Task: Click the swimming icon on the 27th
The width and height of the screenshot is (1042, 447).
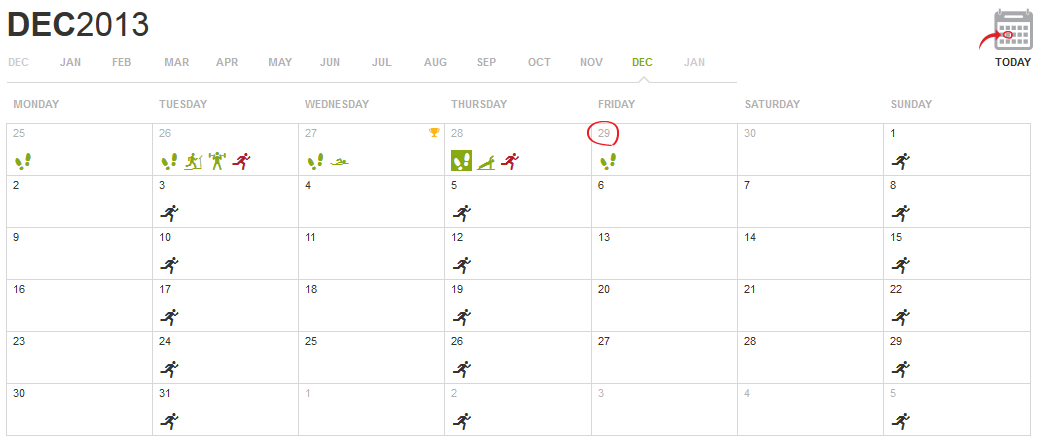Action: 341,161
